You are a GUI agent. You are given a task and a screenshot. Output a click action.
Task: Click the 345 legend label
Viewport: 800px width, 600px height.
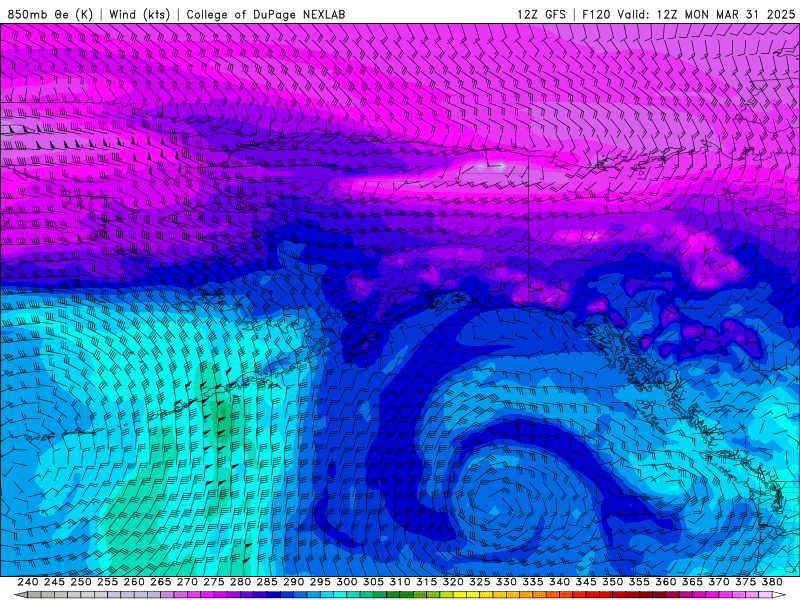586,582
